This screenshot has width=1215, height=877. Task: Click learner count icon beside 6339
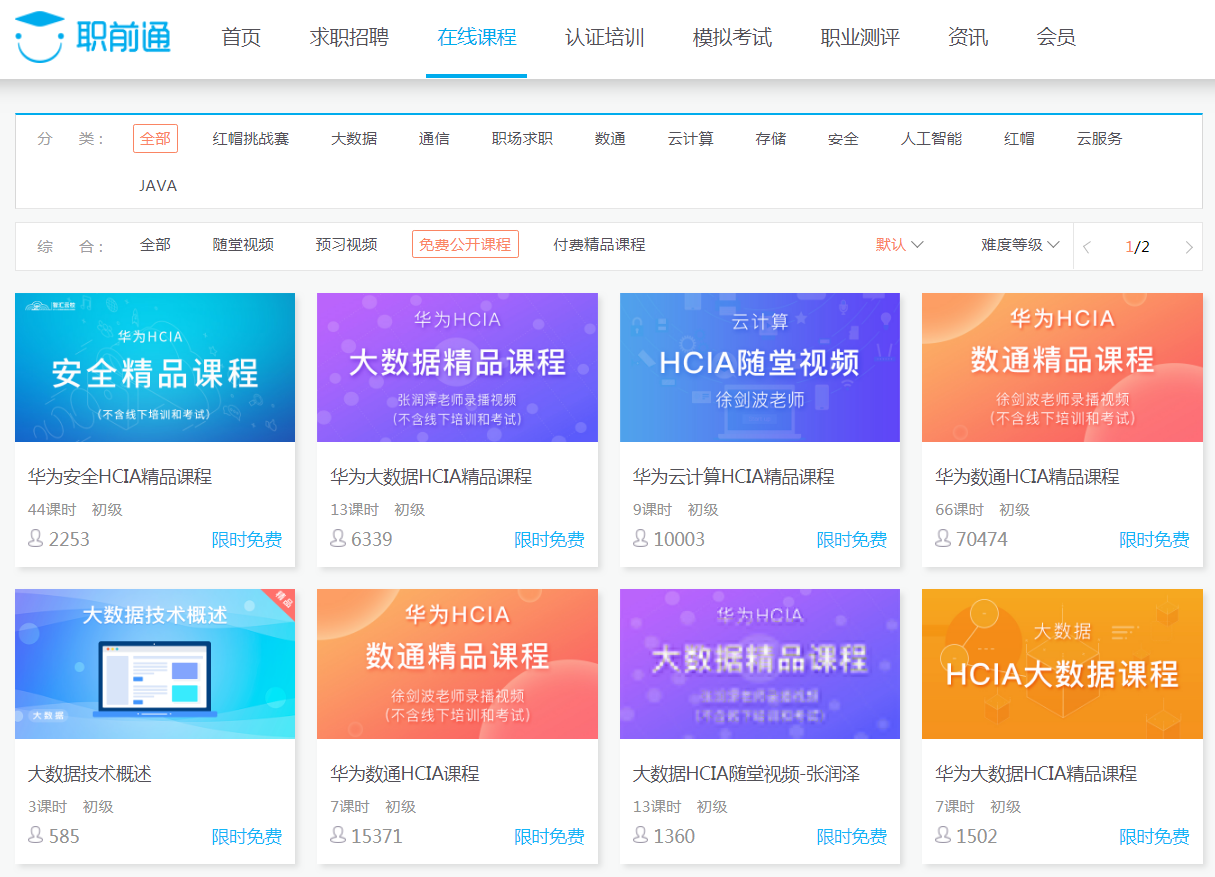[338, 539]
